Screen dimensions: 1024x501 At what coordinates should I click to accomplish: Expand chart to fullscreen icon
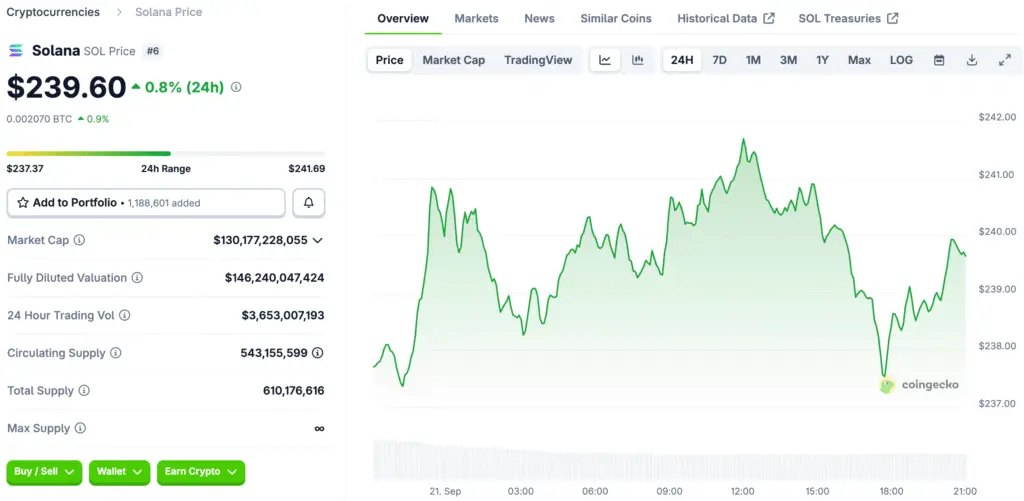(1005, 60)
